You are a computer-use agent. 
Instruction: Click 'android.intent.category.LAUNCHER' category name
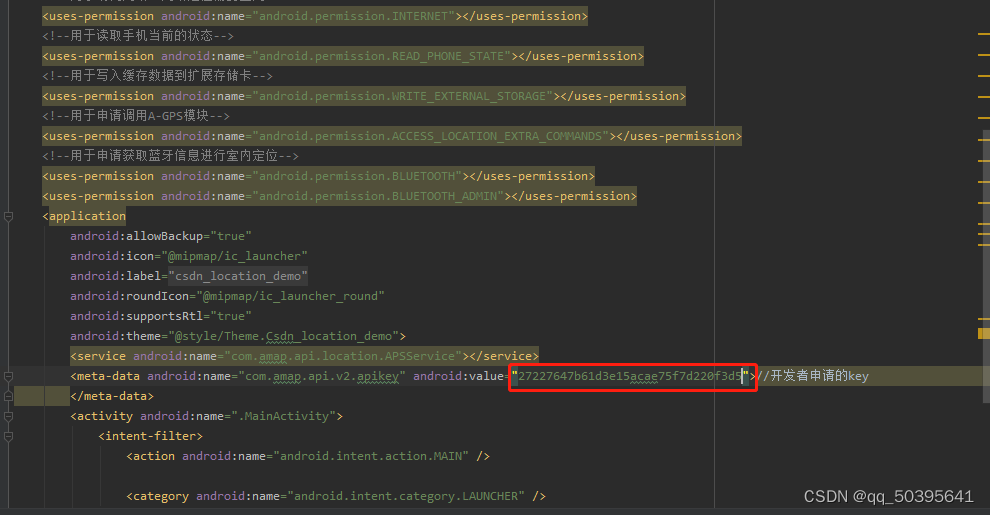coord(405,496)
